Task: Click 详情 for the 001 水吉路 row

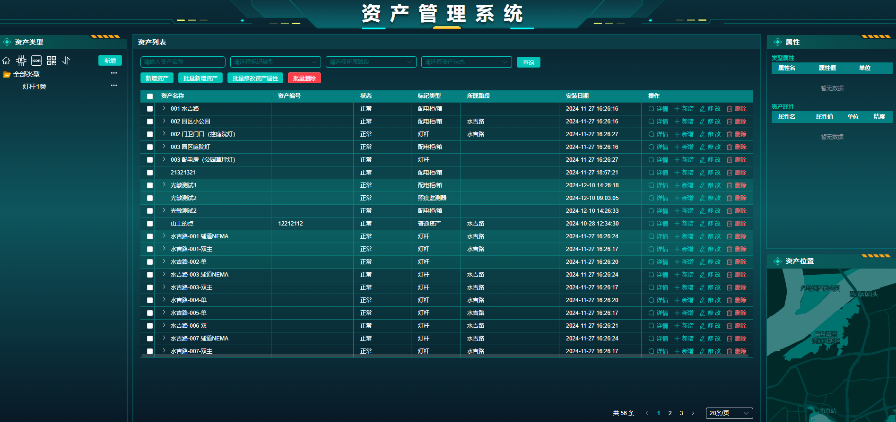Action: tap(658, 108)
